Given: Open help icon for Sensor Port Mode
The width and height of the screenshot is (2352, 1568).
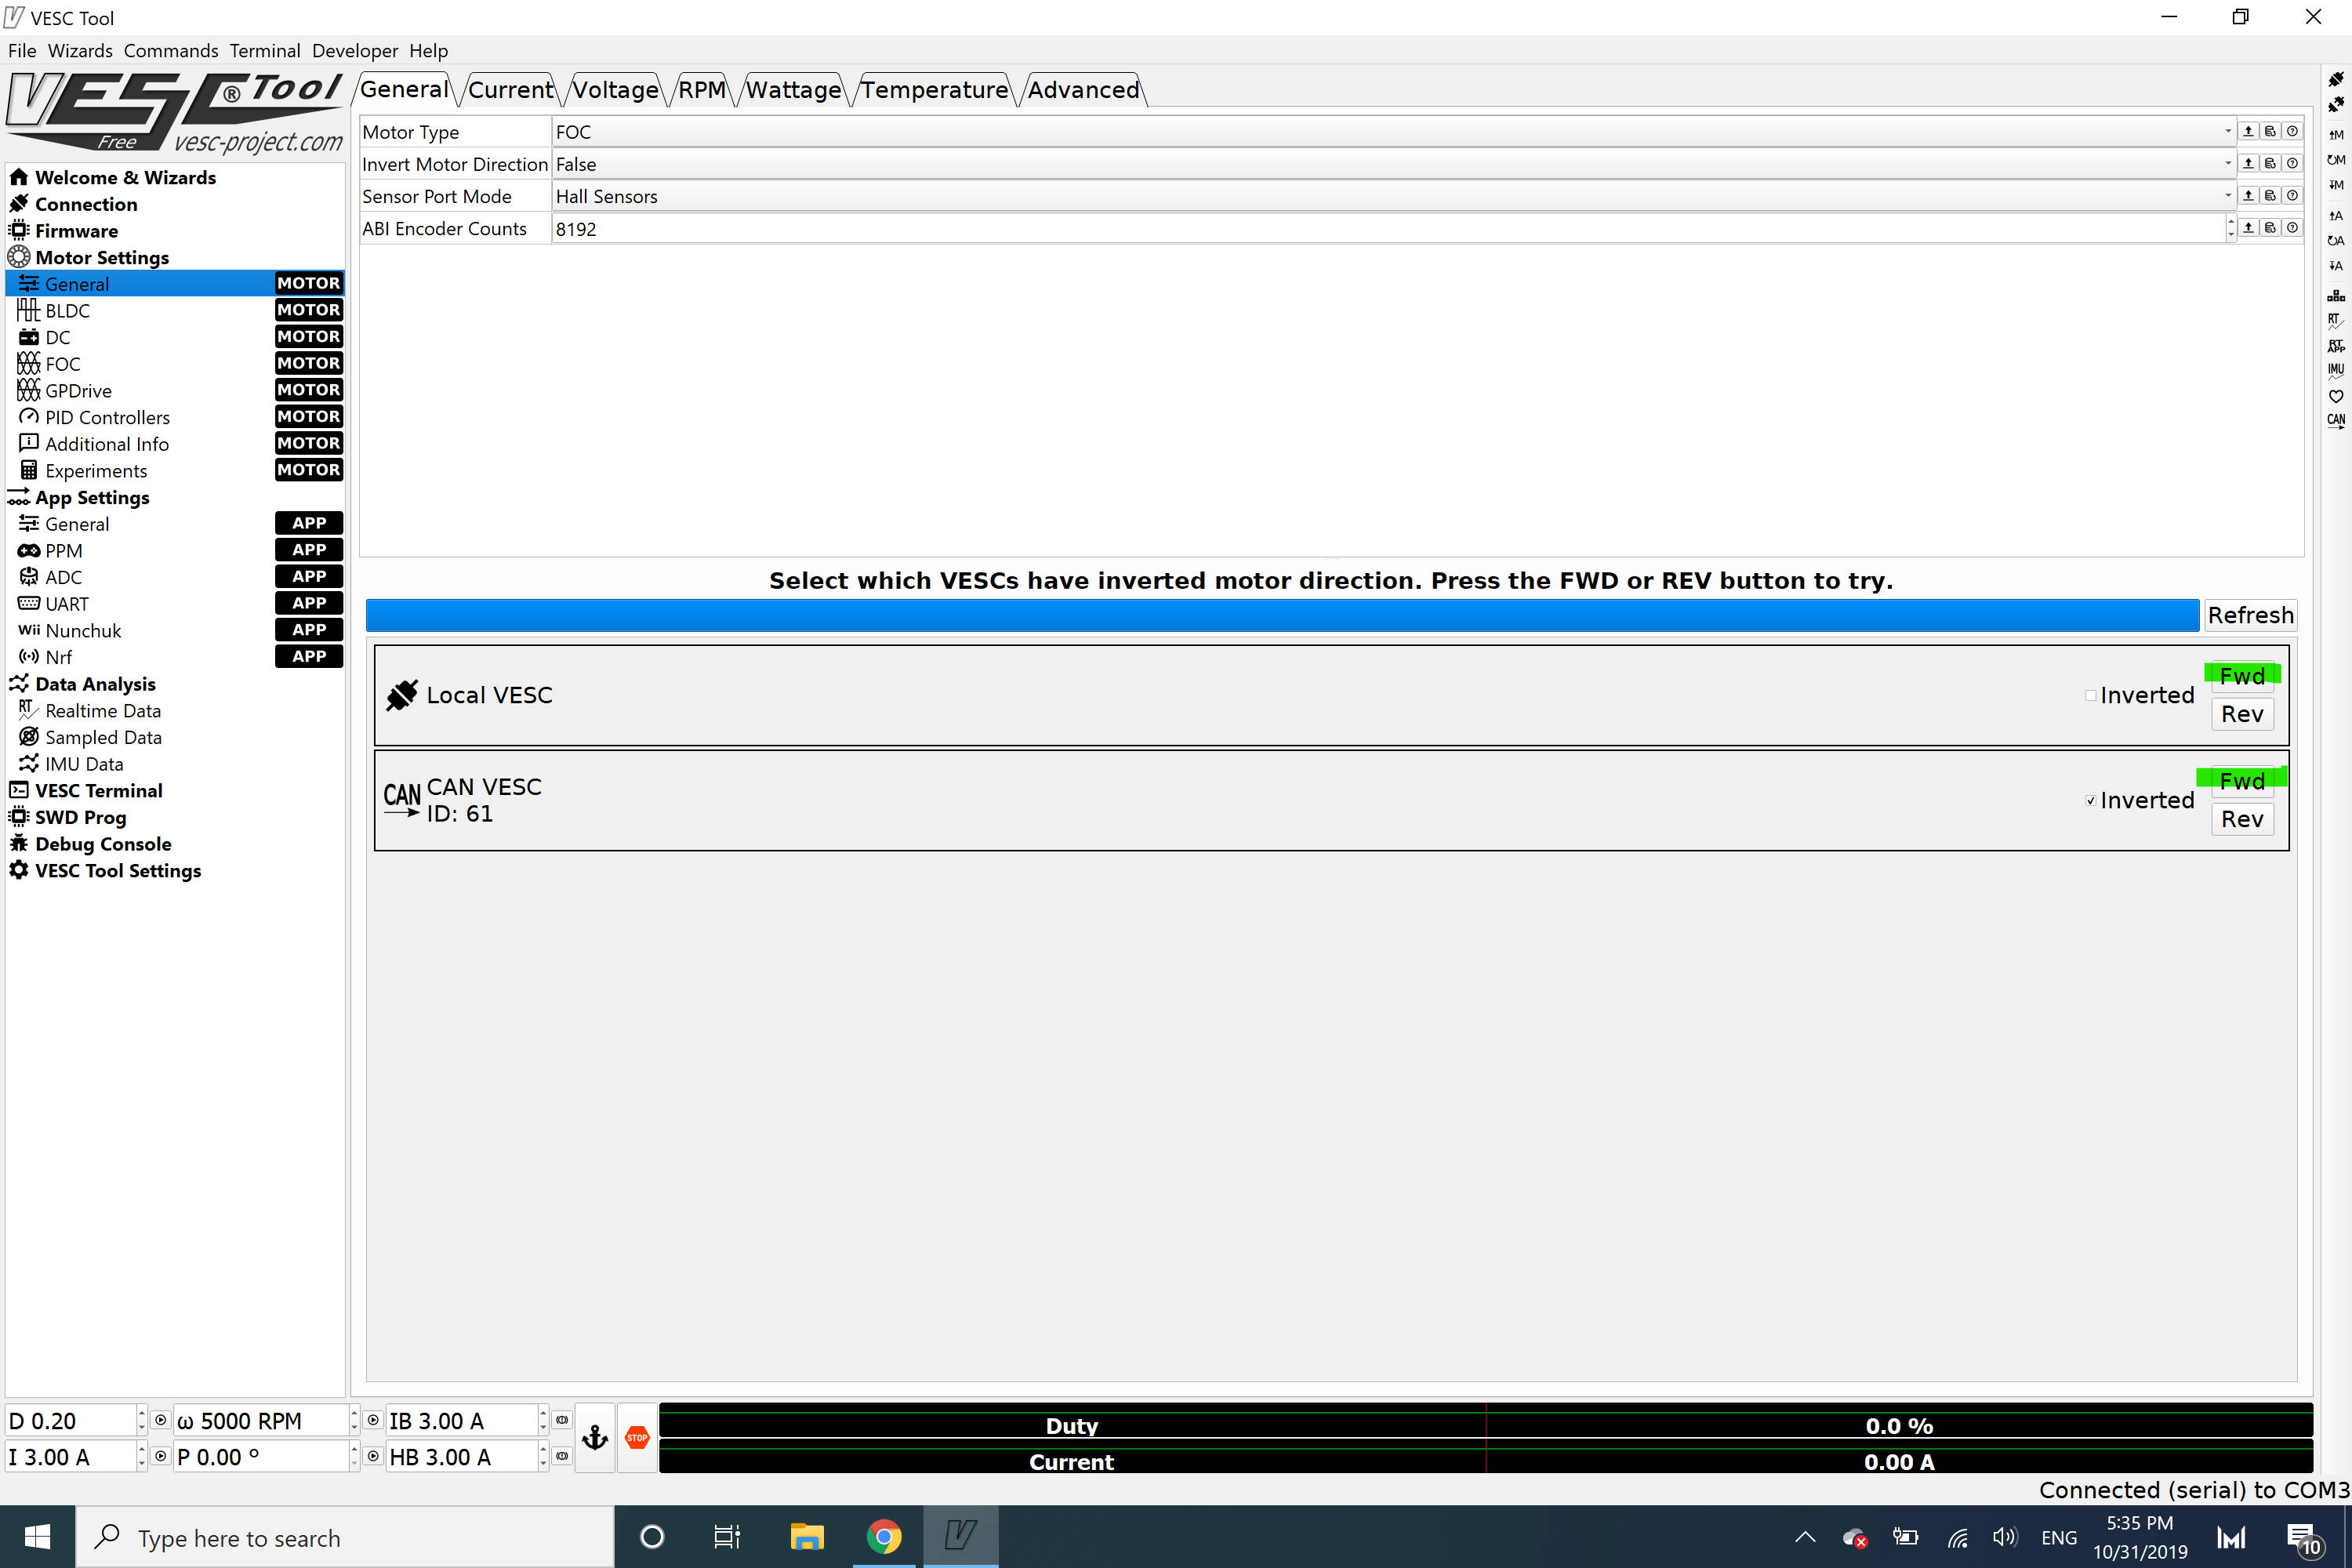Looking at the screenshot, I should pos(2292,195).
